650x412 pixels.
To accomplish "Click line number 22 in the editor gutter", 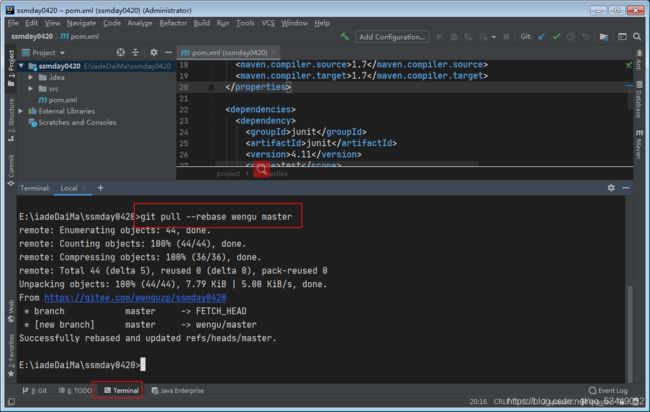I will coord(184,109).
